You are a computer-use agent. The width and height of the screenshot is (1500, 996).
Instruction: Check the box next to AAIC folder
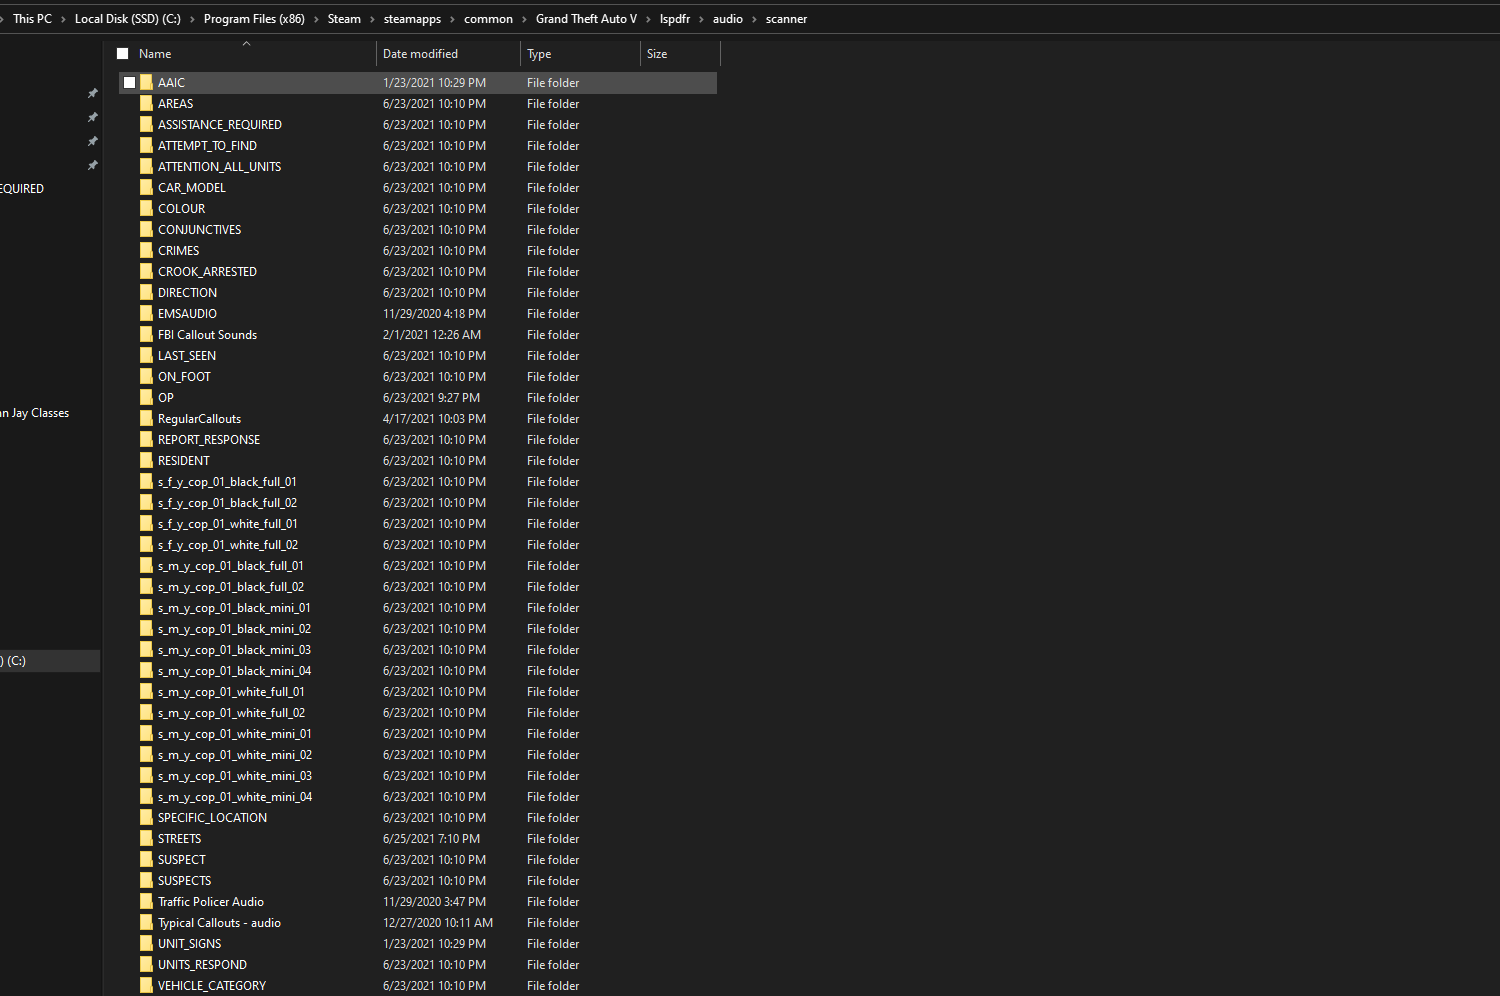[x=129, y=83]
